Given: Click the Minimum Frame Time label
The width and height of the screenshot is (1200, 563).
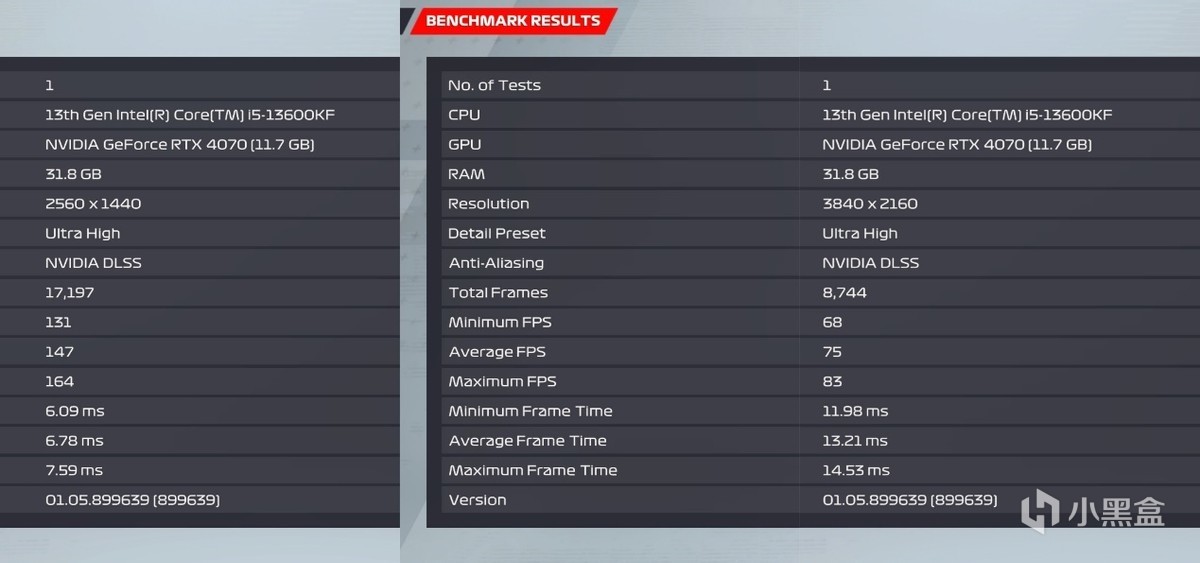Looking at the screenshot, I should pyautogui.click(x=530, y=411).
